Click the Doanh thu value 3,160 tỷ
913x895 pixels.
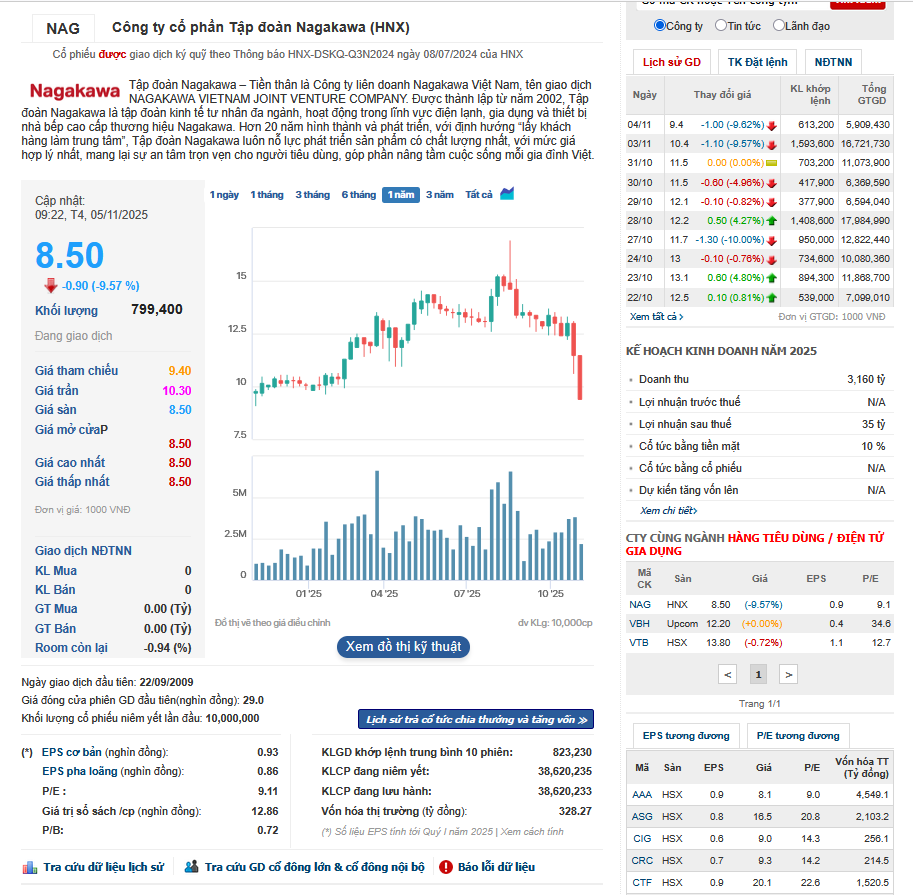point(866,380)
